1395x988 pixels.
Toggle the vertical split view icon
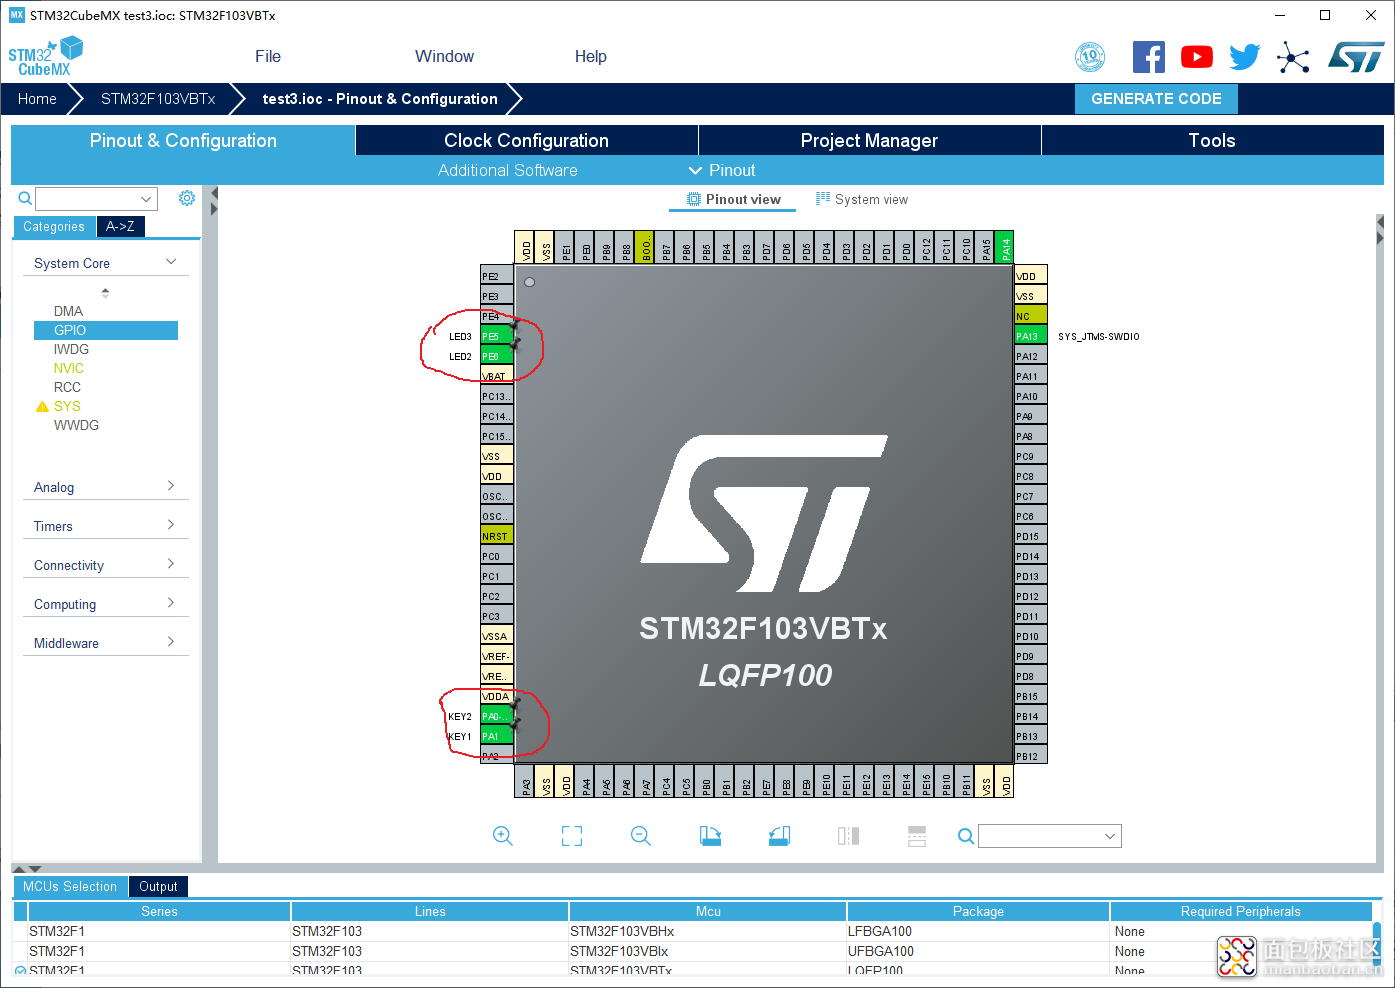848,836
